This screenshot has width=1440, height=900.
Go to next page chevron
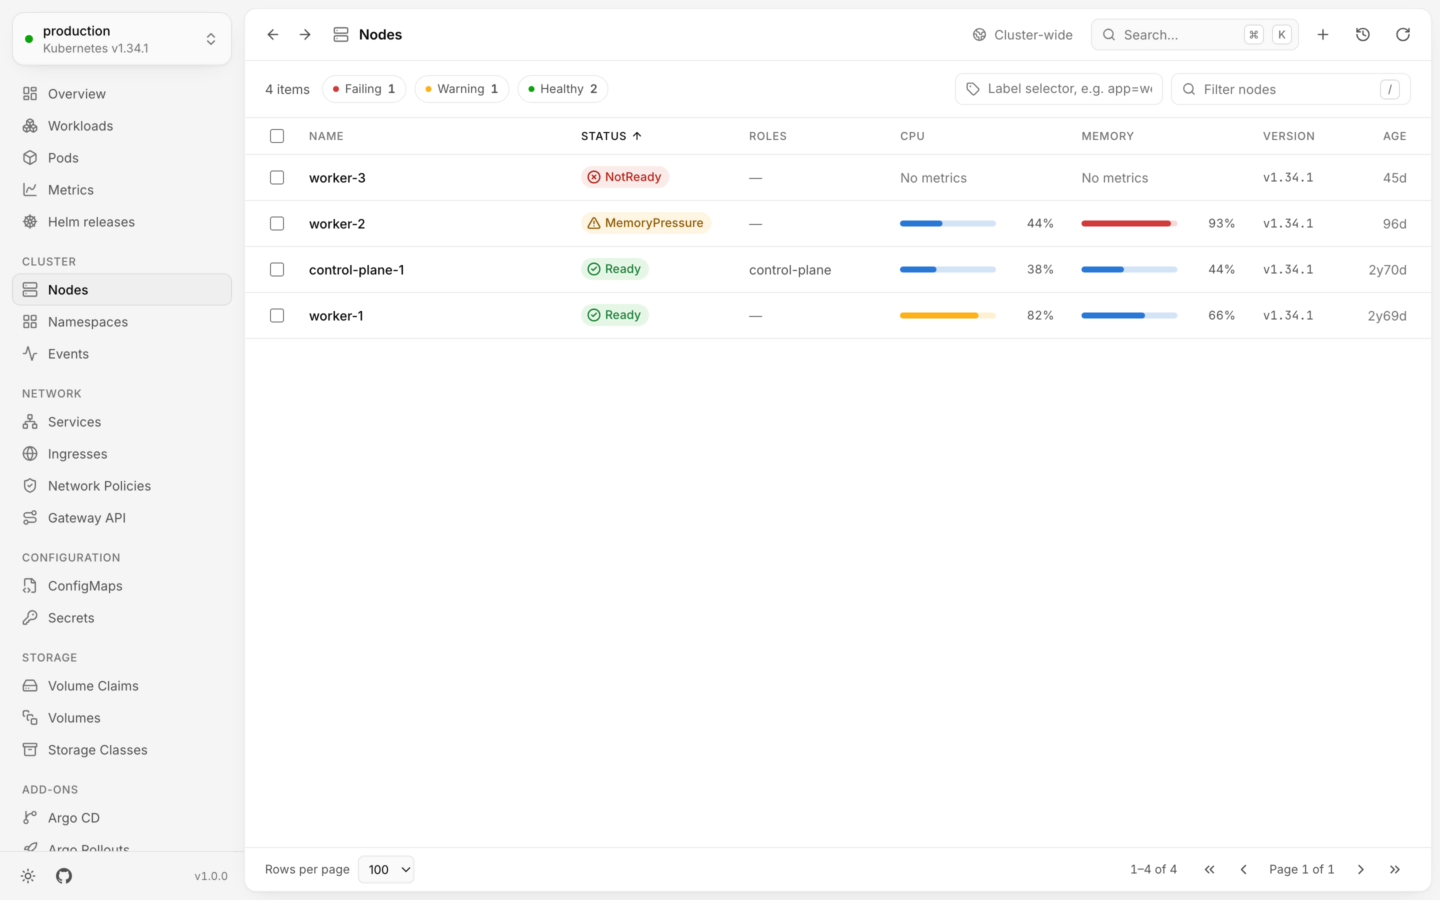pyautogui.click(x=1361, y=870)
